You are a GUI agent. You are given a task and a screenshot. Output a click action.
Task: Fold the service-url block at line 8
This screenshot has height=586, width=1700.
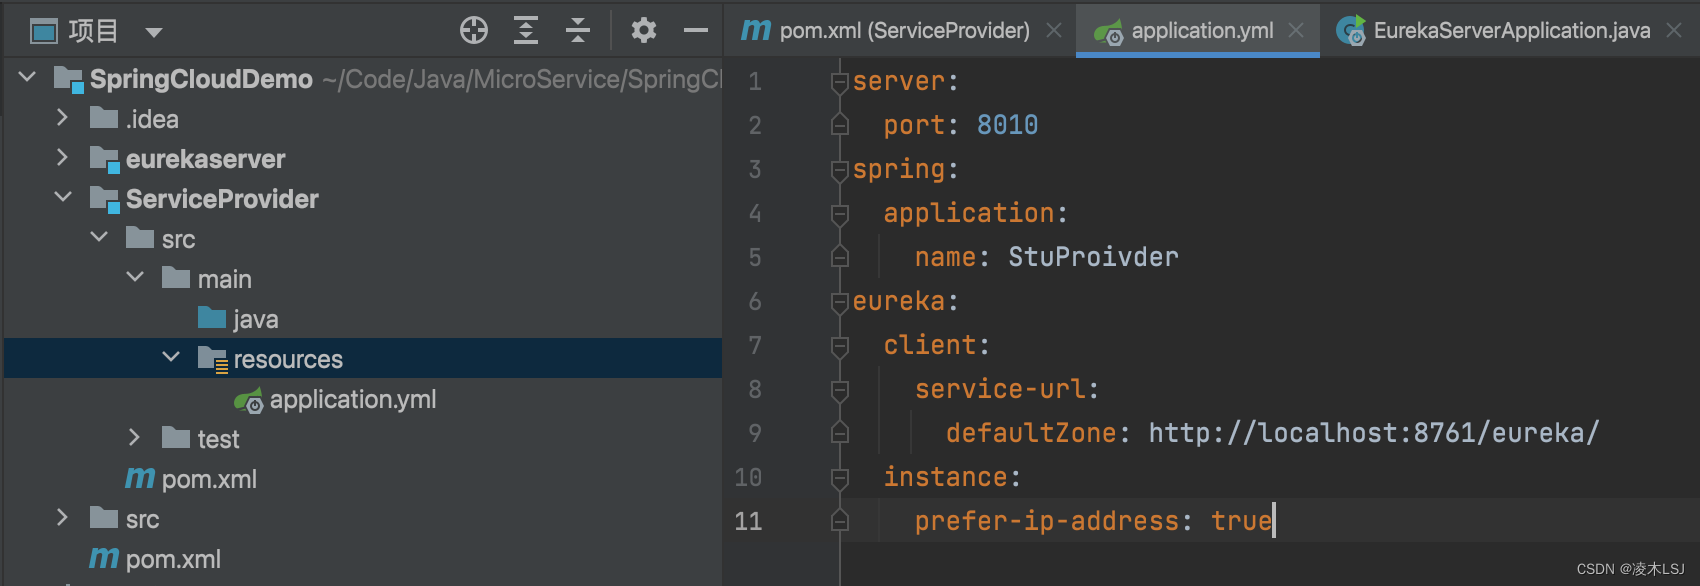tap(840, 389)
